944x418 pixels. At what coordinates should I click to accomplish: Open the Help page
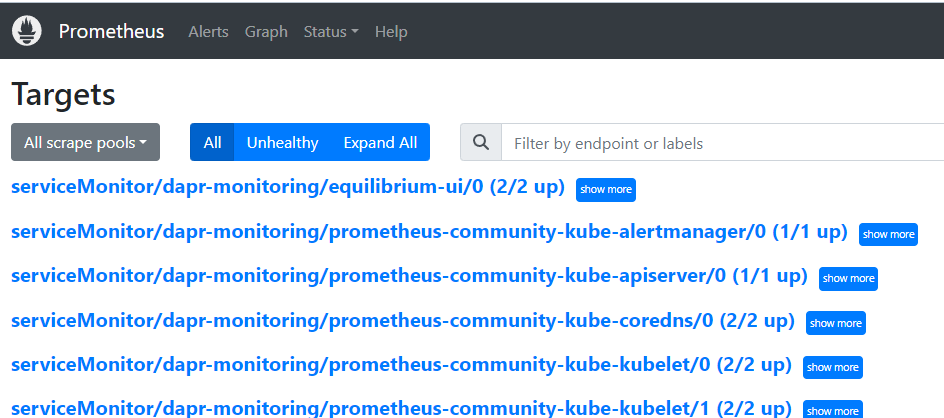pyautogui.click(x=391, y=31)
